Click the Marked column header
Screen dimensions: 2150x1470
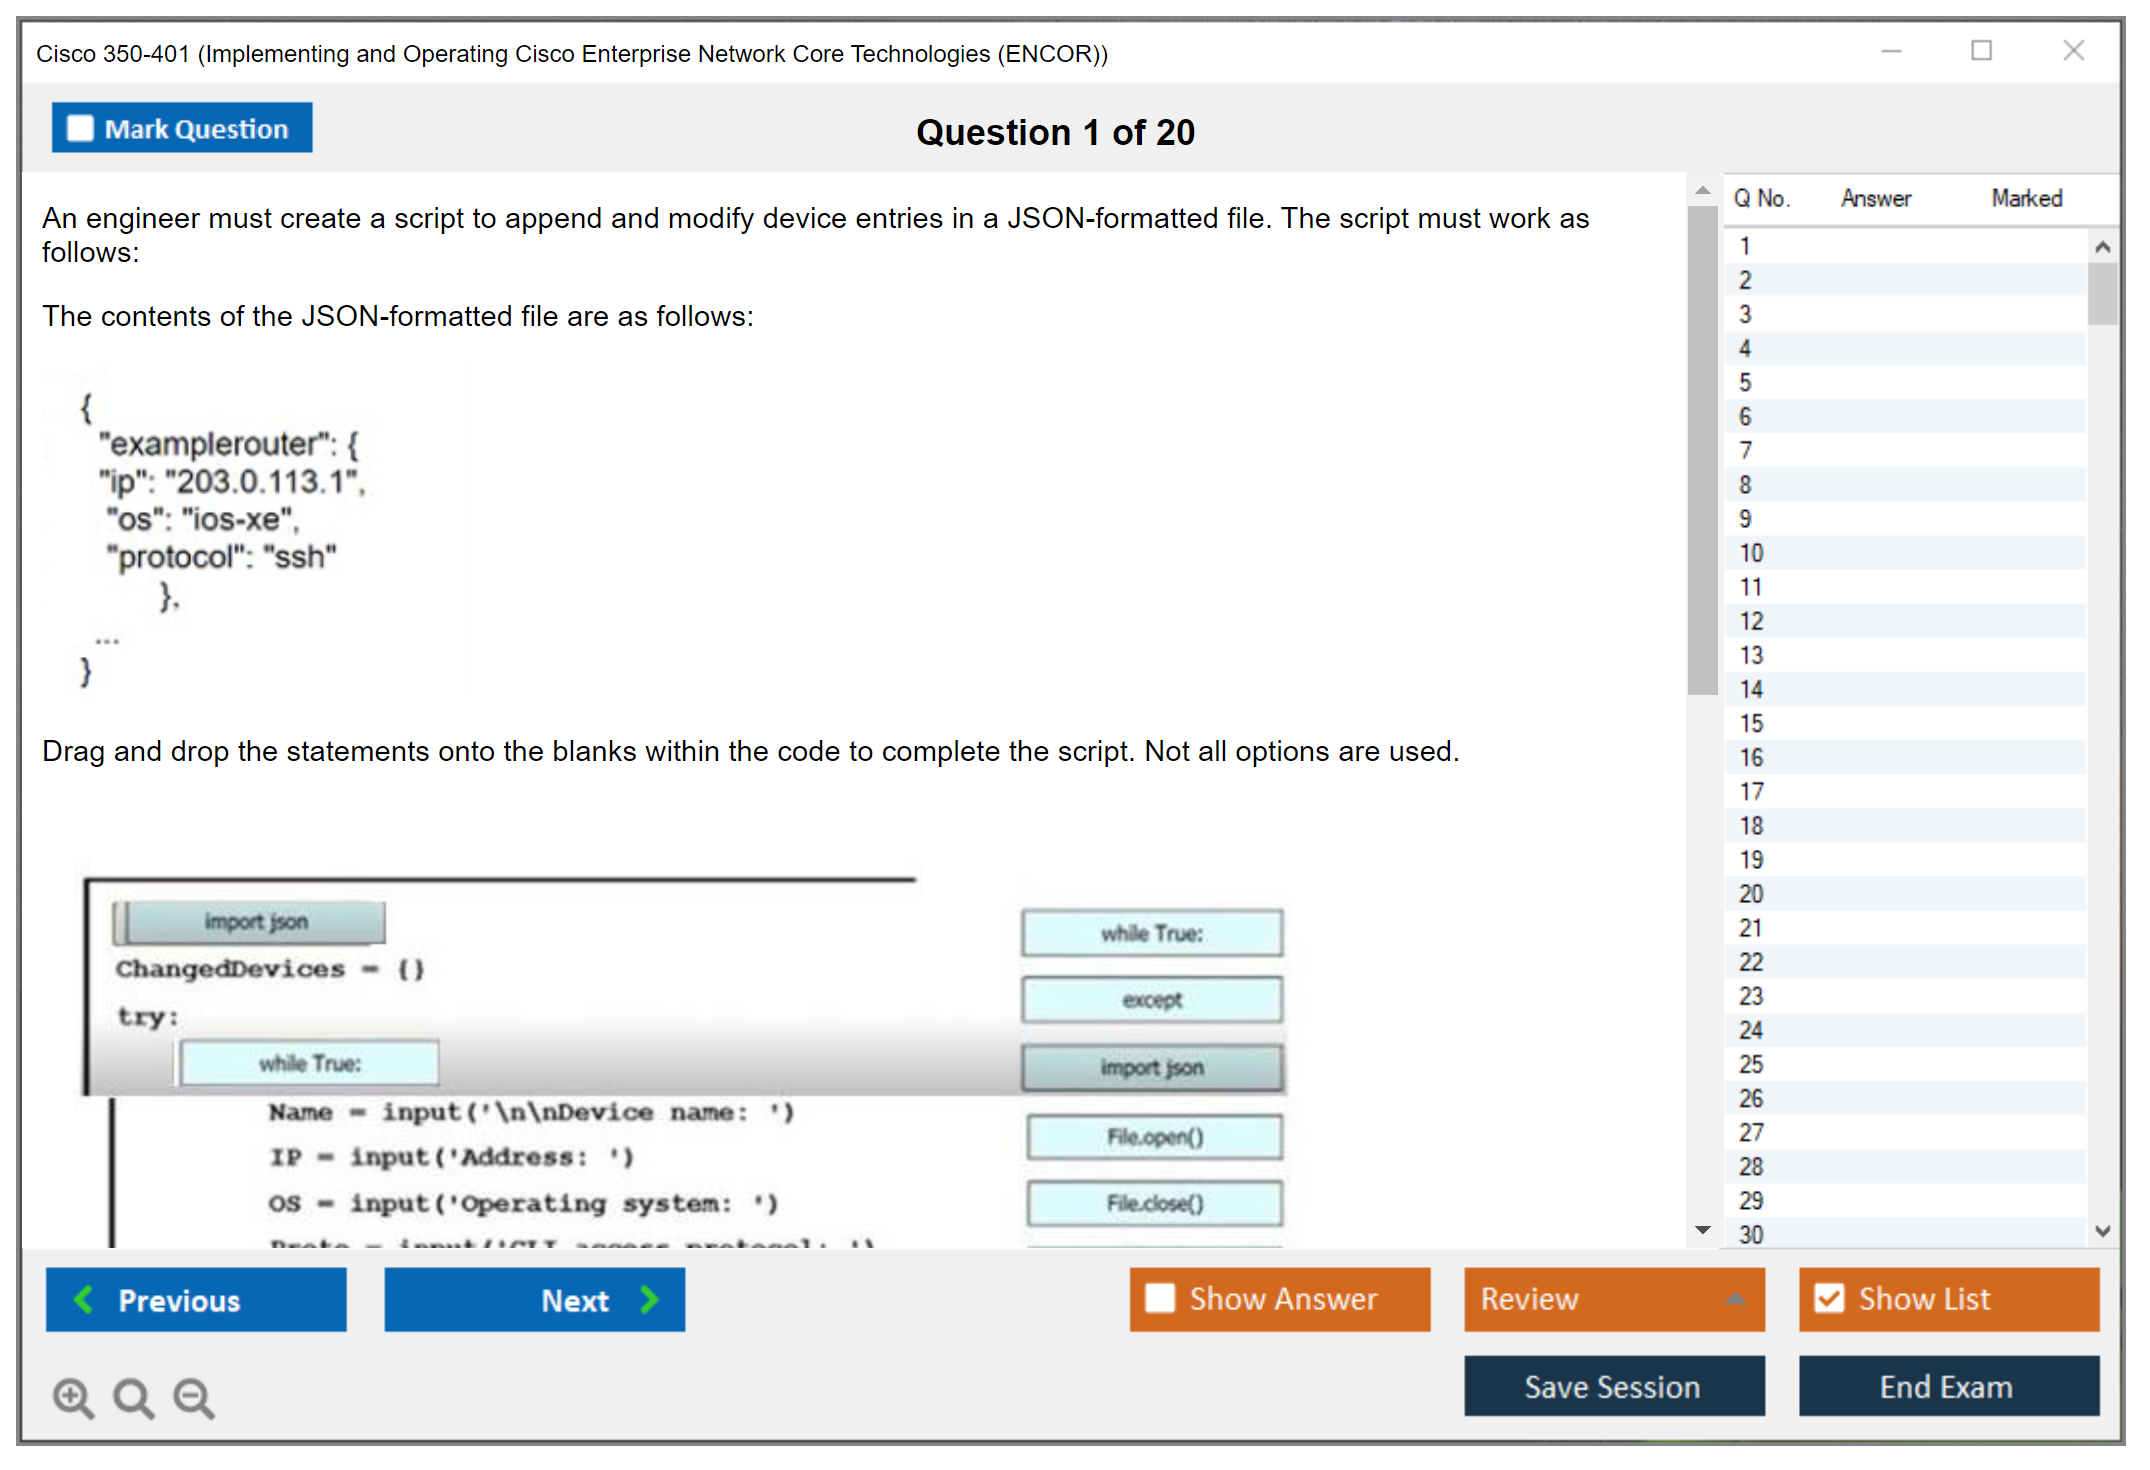click(x=2026, y=198)
